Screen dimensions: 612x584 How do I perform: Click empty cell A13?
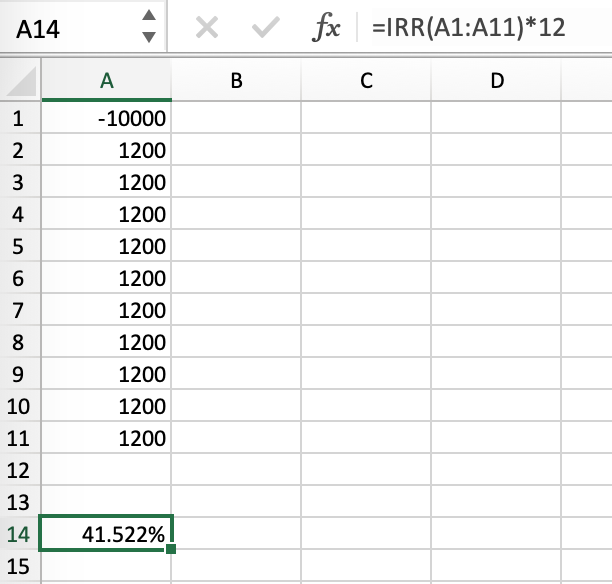click(x=106, y=502)
